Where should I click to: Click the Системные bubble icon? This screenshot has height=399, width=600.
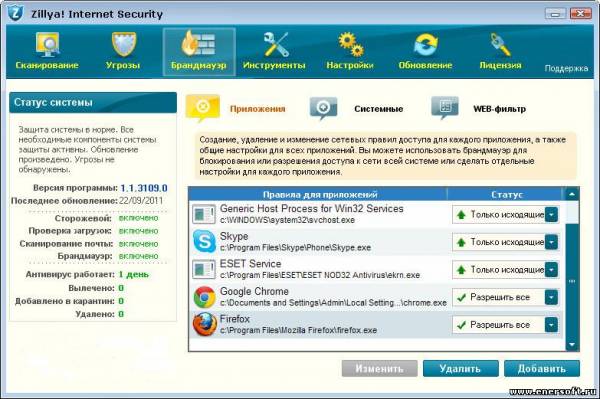(x=323, y=108)
